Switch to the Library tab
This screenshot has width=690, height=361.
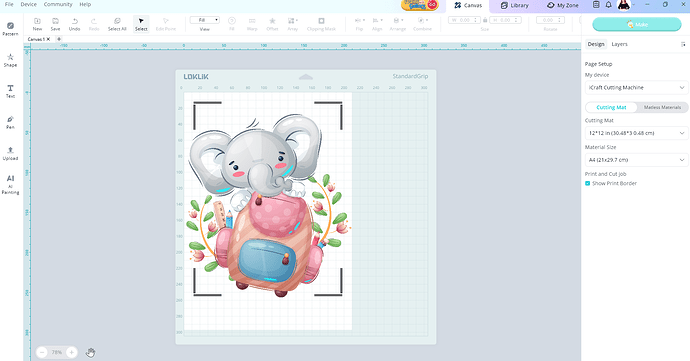515,5
